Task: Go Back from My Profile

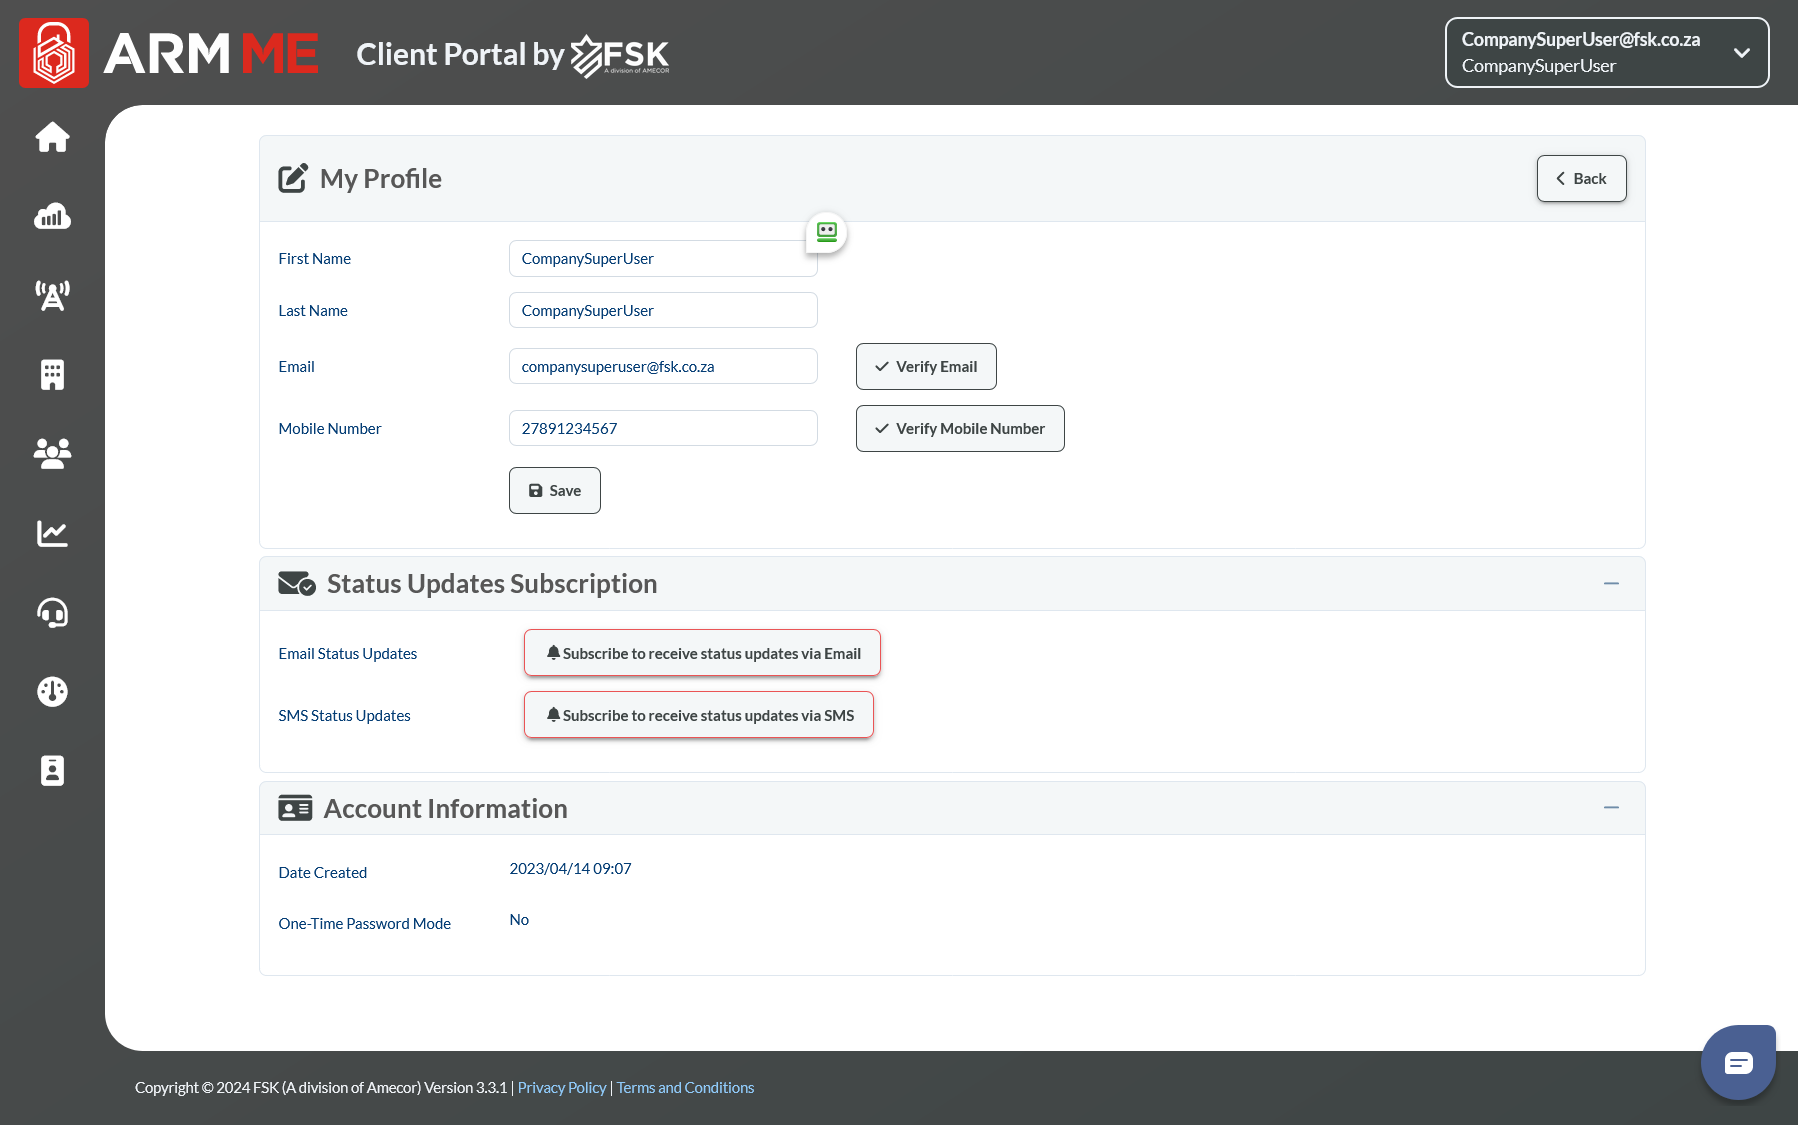Action: [1581, 179]
